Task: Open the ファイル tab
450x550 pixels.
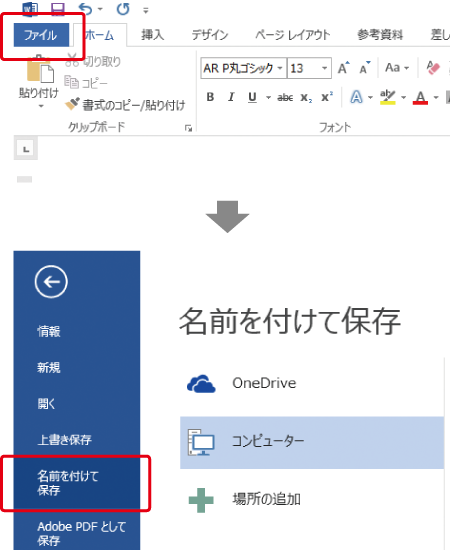Action: click(41, 35)
